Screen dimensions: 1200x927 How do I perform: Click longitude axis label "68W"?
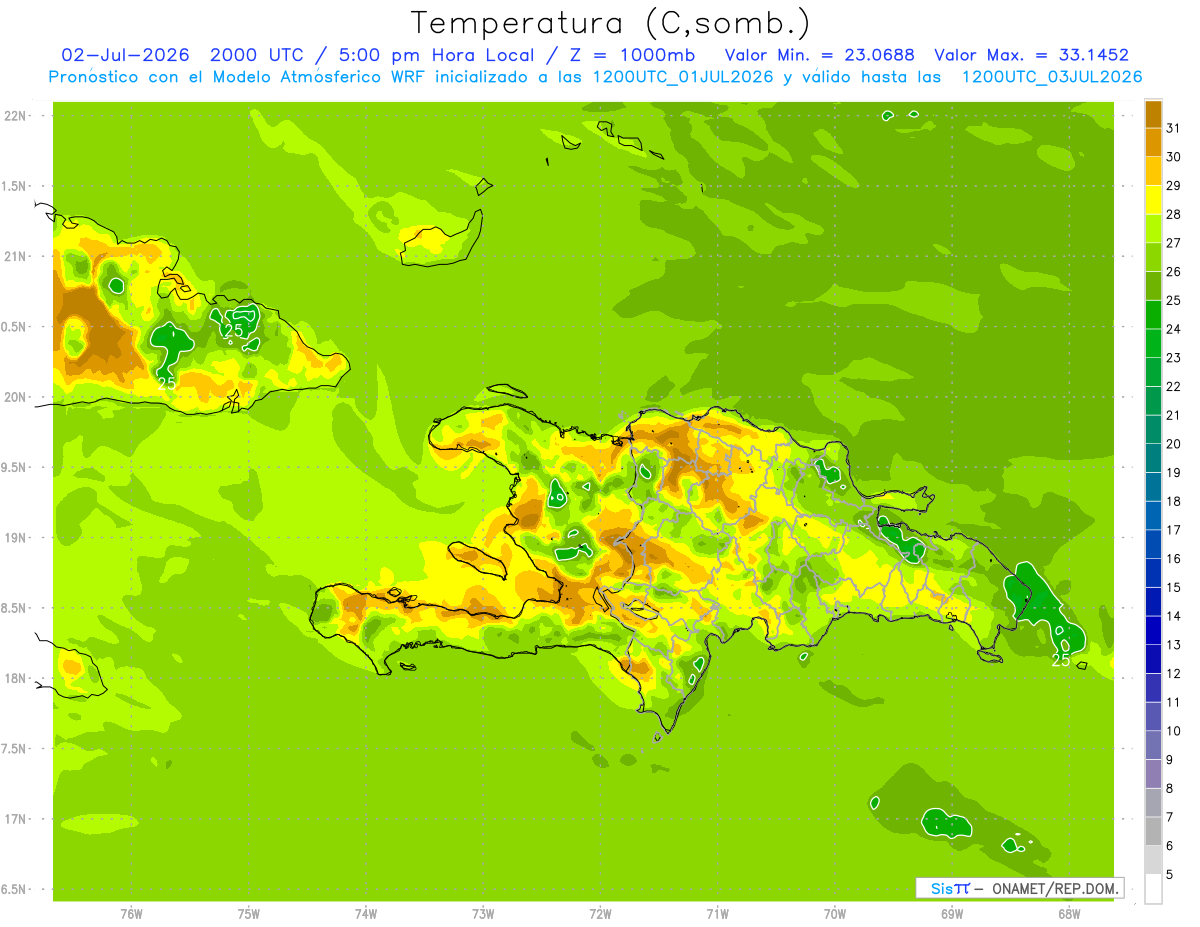1069,914
